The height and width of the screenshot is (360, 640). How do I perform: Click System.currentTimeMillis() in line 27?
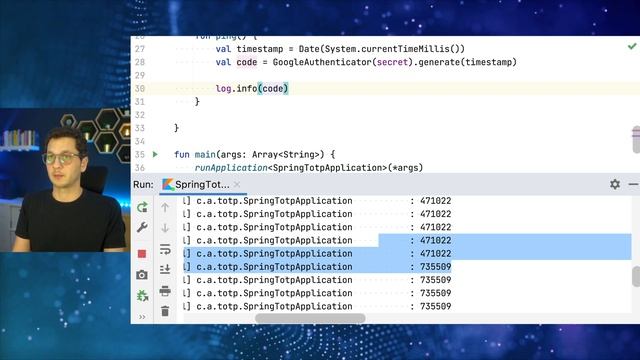coord(392,49)
